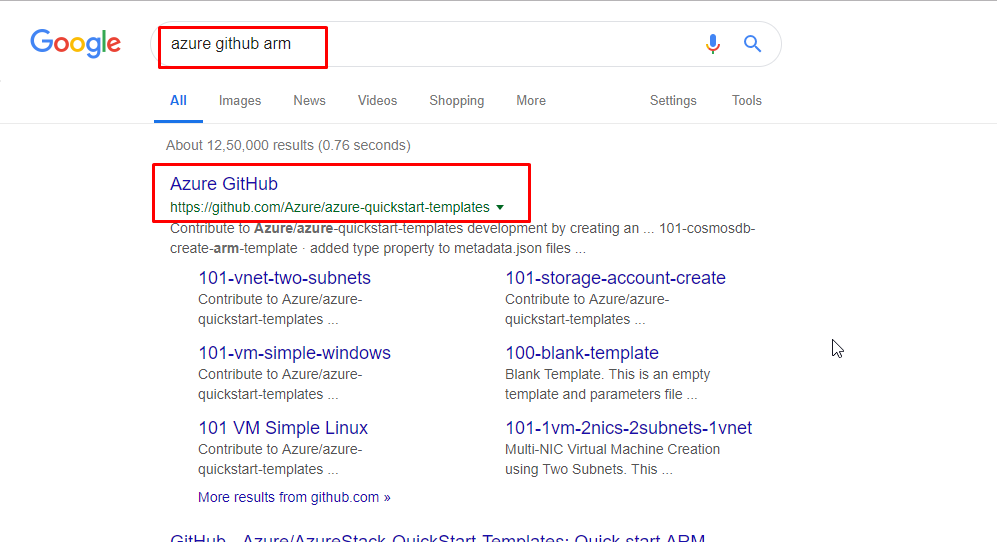This screenshot has height=542, width=997.
Task: Click the magnifying glass search icon
Action: (x=752, y=44)
